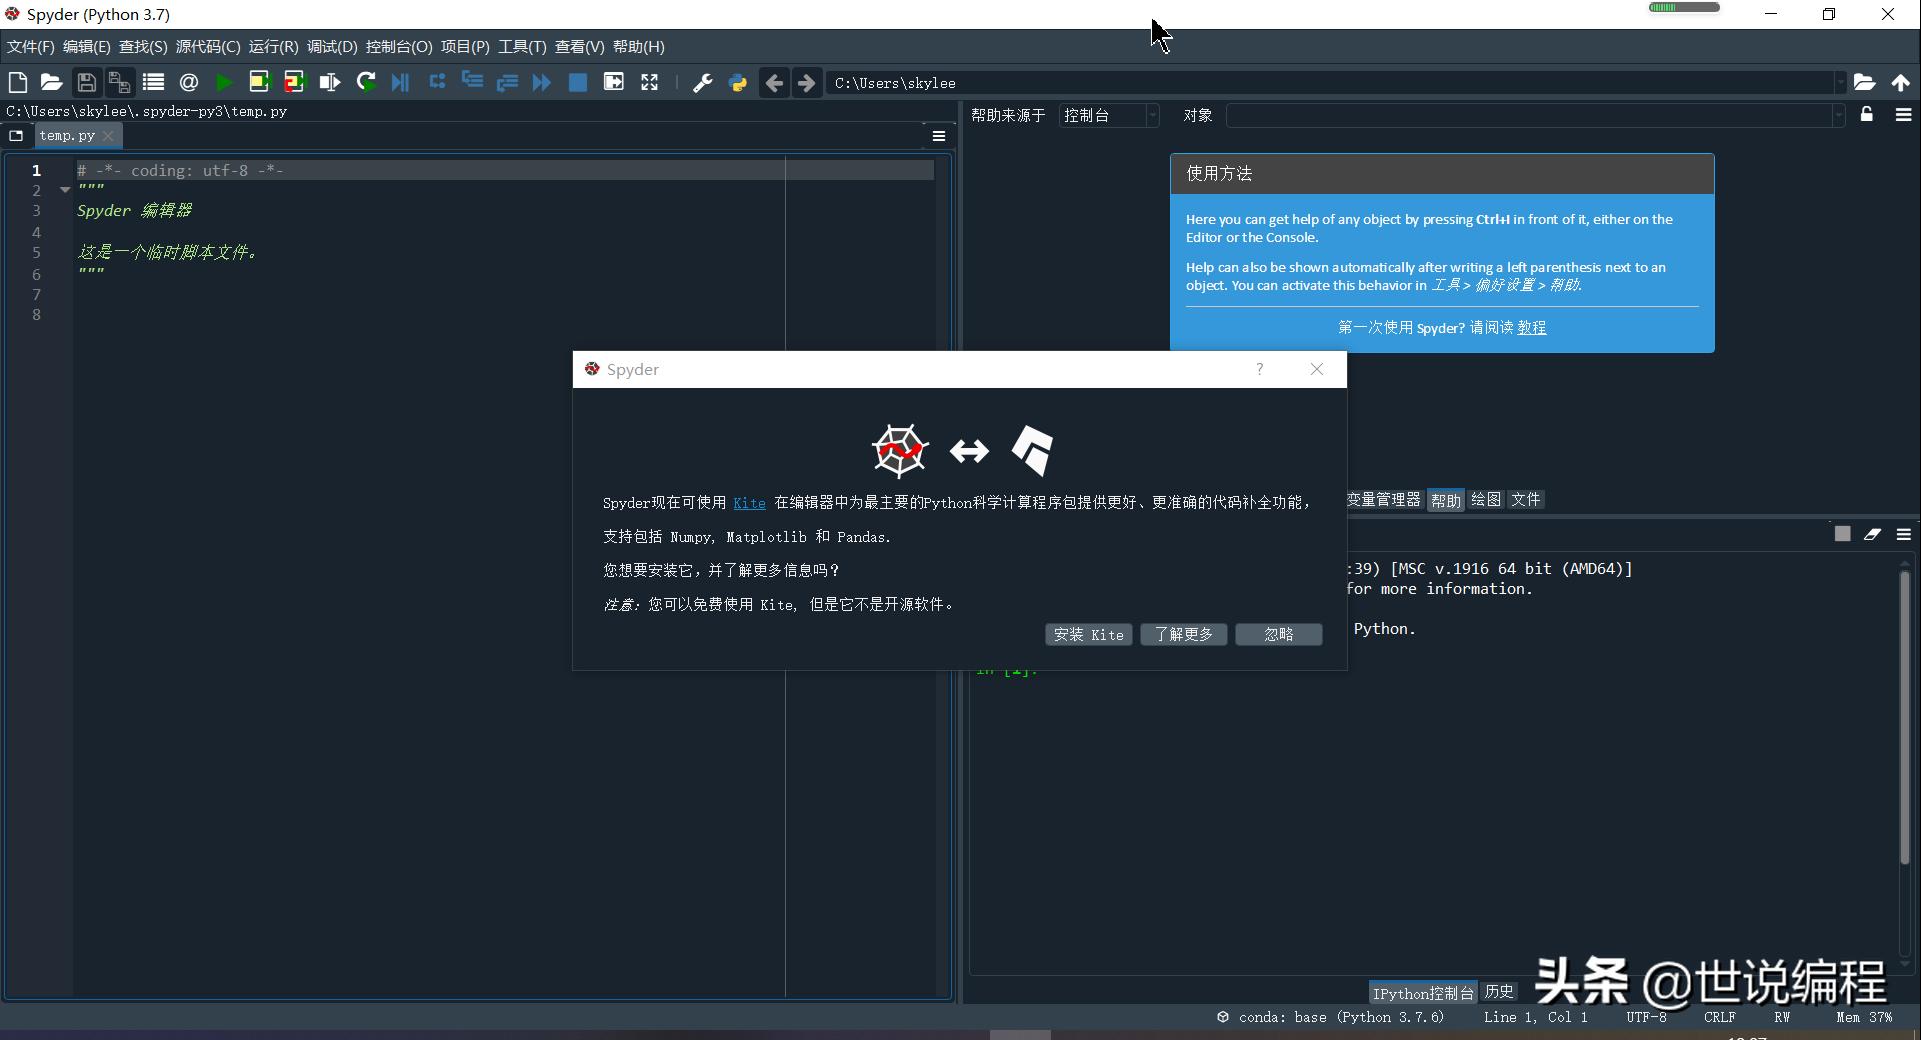Click the dialog's question mark help button
This screenshot has height=1040, width=1921.
coord(1260,369)
